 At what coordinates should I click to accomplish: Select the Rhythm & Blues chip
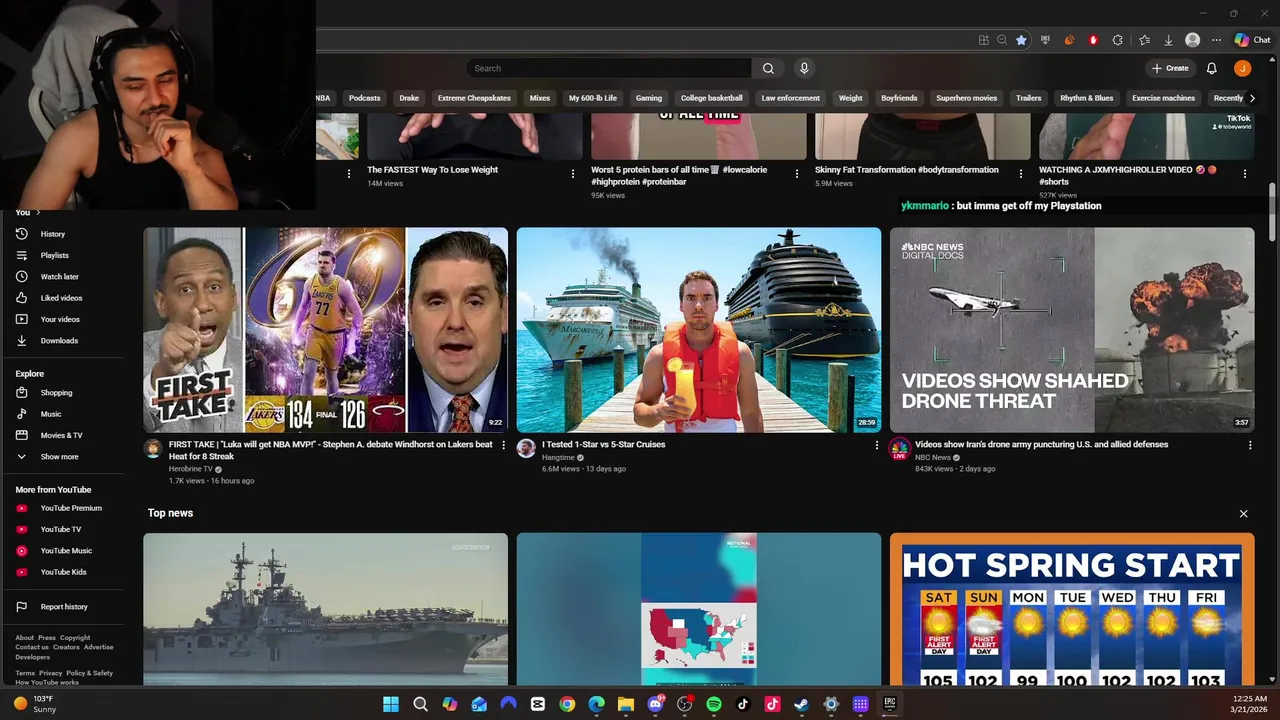pyautogui.click(x=1087, y=98)
